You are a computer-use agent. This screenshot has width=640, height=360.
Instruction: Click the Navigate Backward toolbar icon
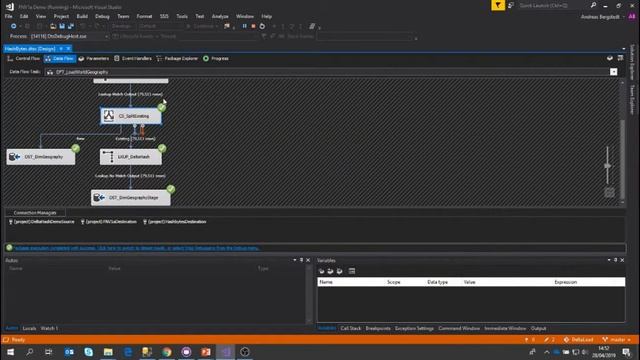pyautogui.click(x=13, y=26)
